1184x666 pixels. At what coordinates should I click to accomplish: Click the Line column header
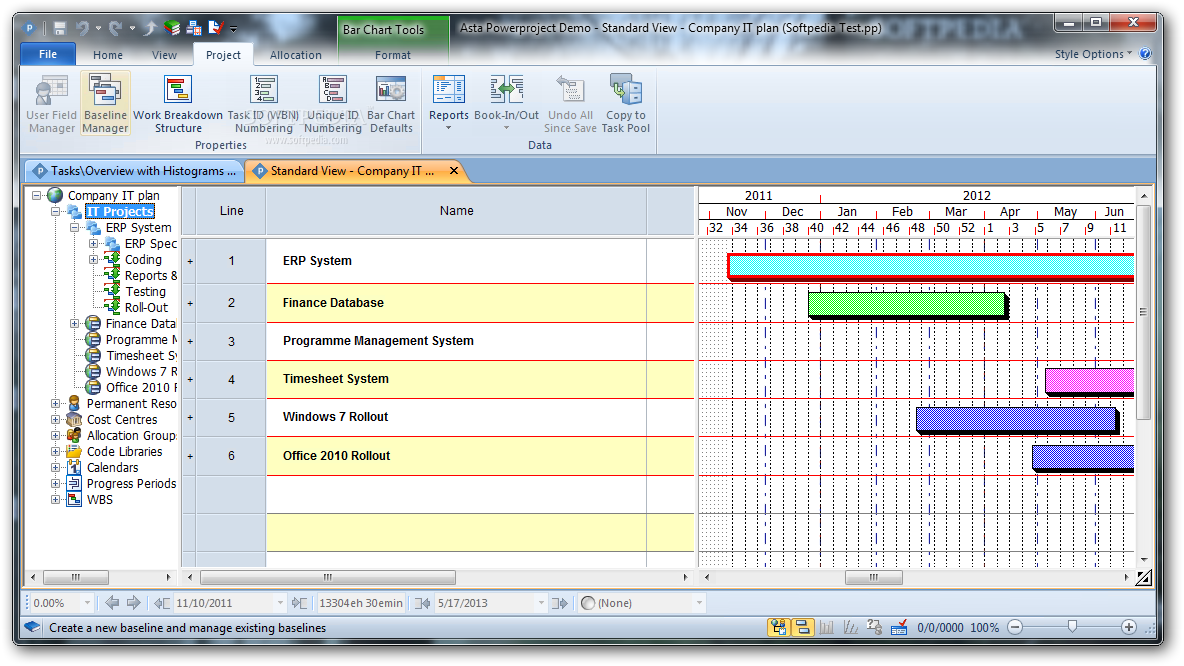[231, 211]
